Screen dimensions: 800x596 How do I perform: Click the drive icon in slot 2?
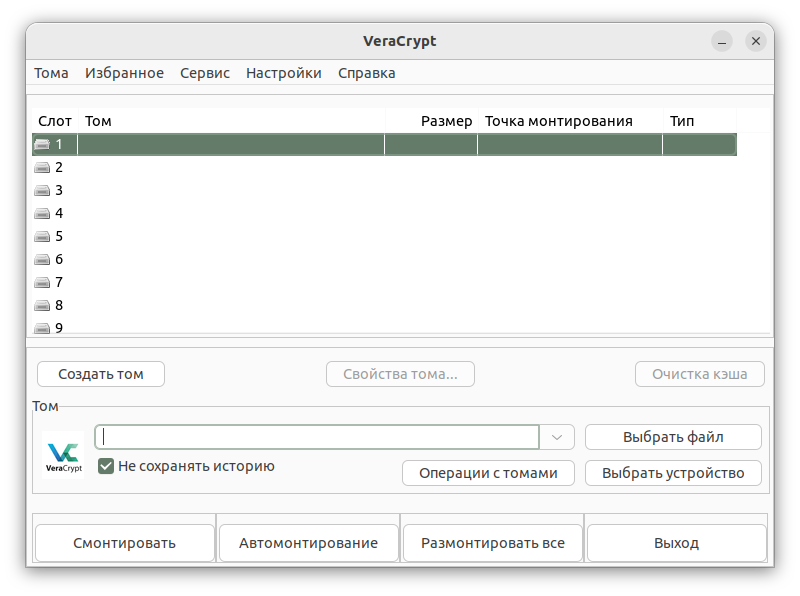tap(42, 167)
